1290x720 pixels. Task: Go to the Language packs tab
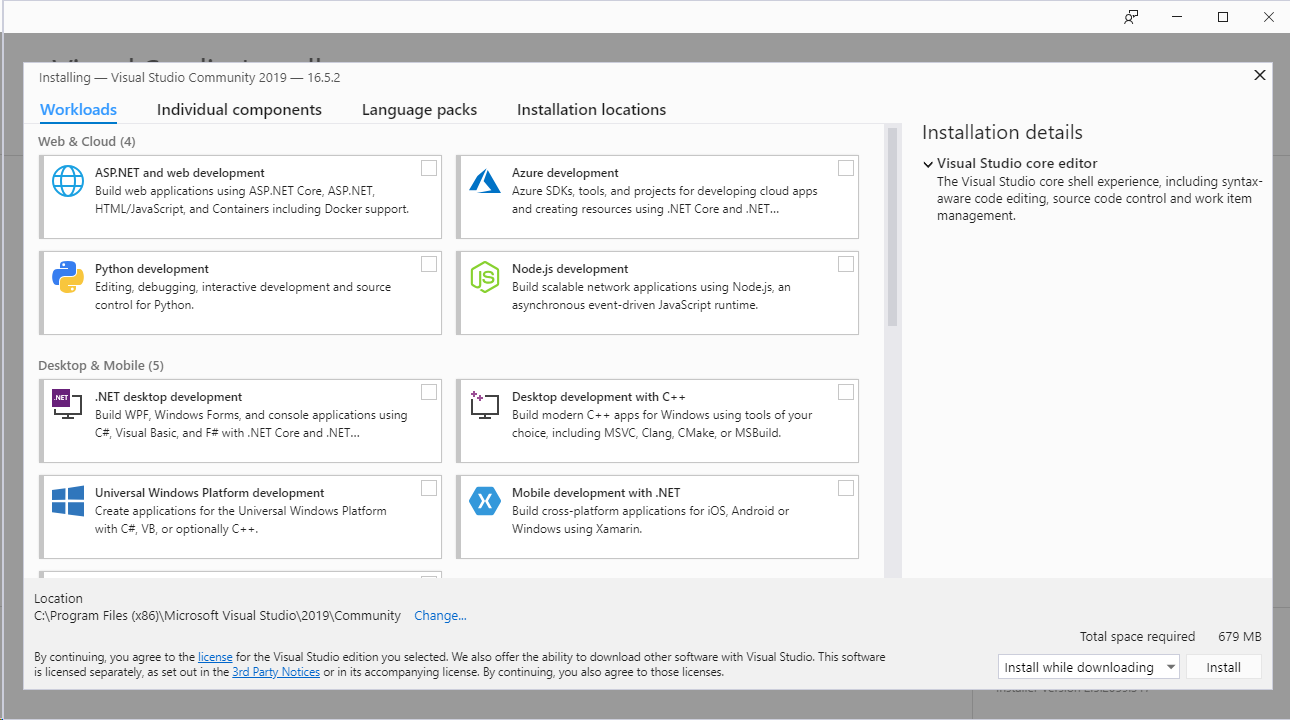419,110
